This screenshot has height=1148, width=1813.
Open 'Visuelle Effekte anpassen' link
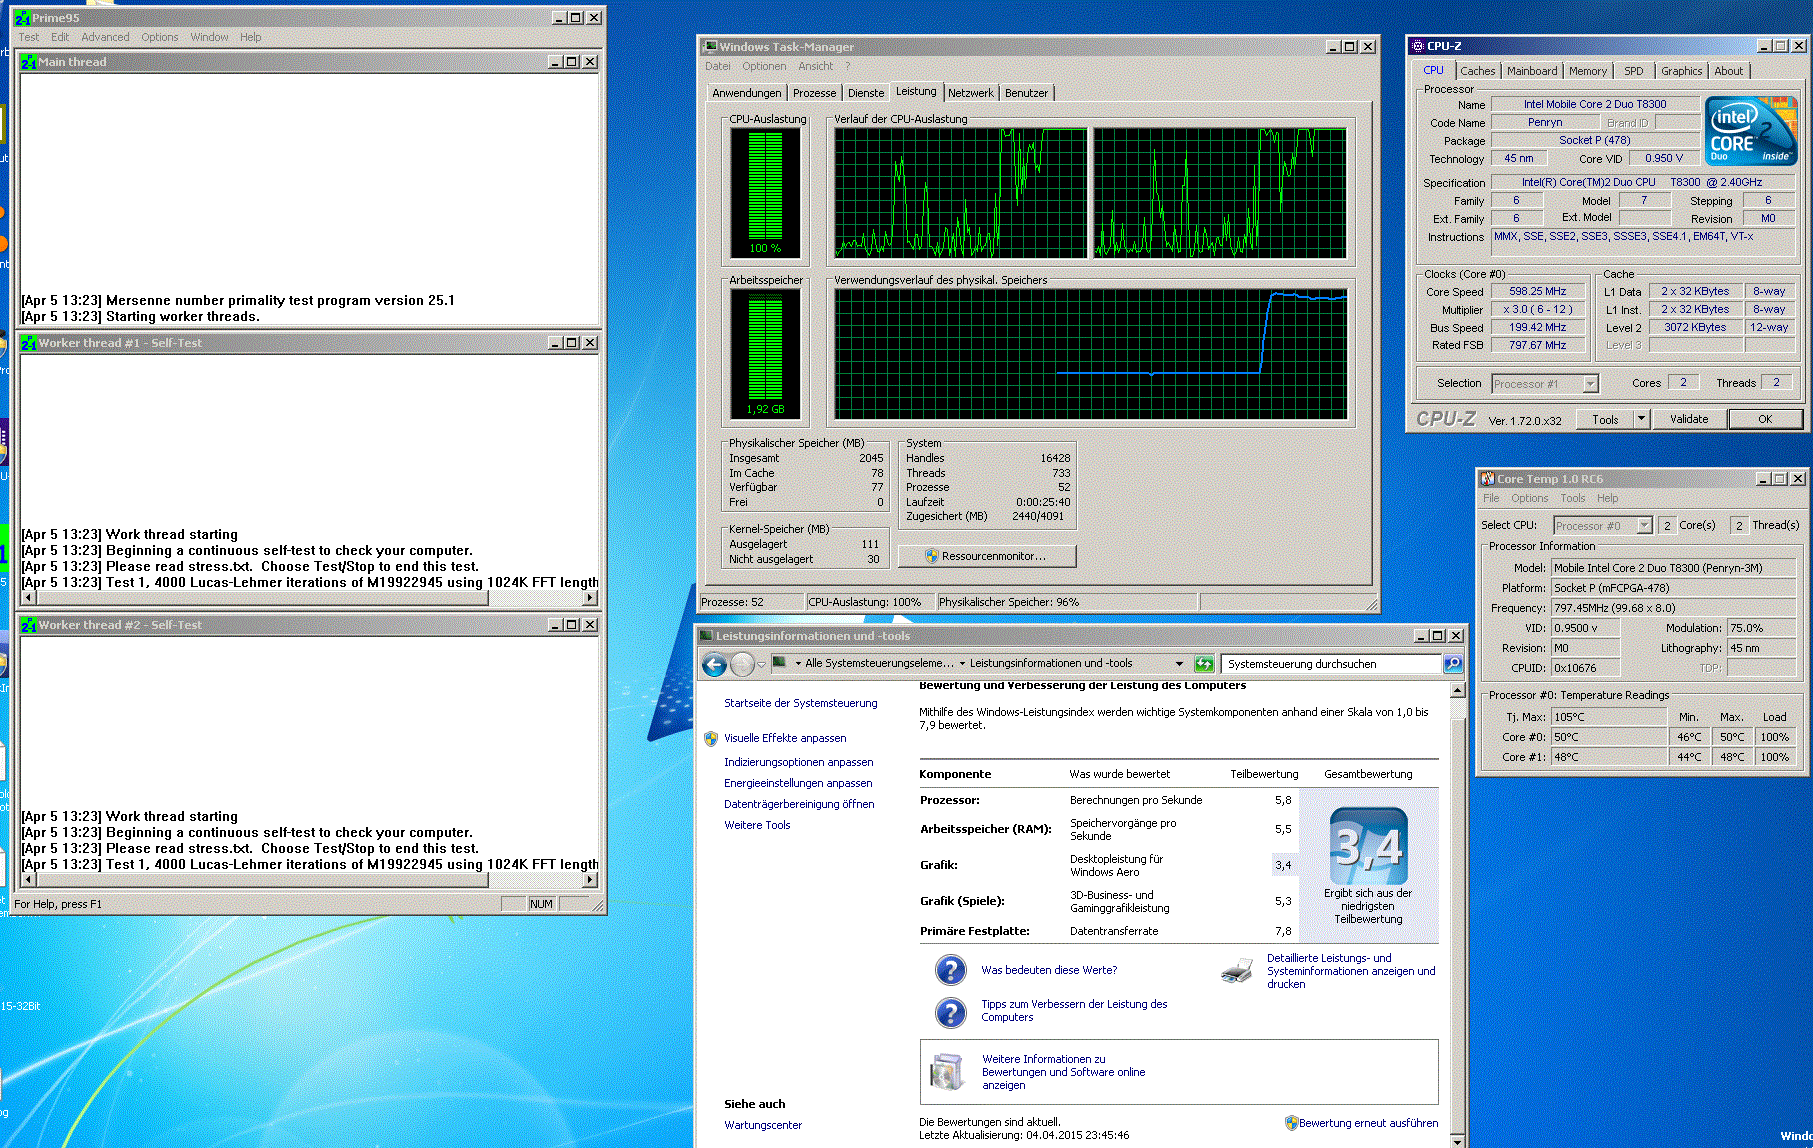[x=785, y=738]
